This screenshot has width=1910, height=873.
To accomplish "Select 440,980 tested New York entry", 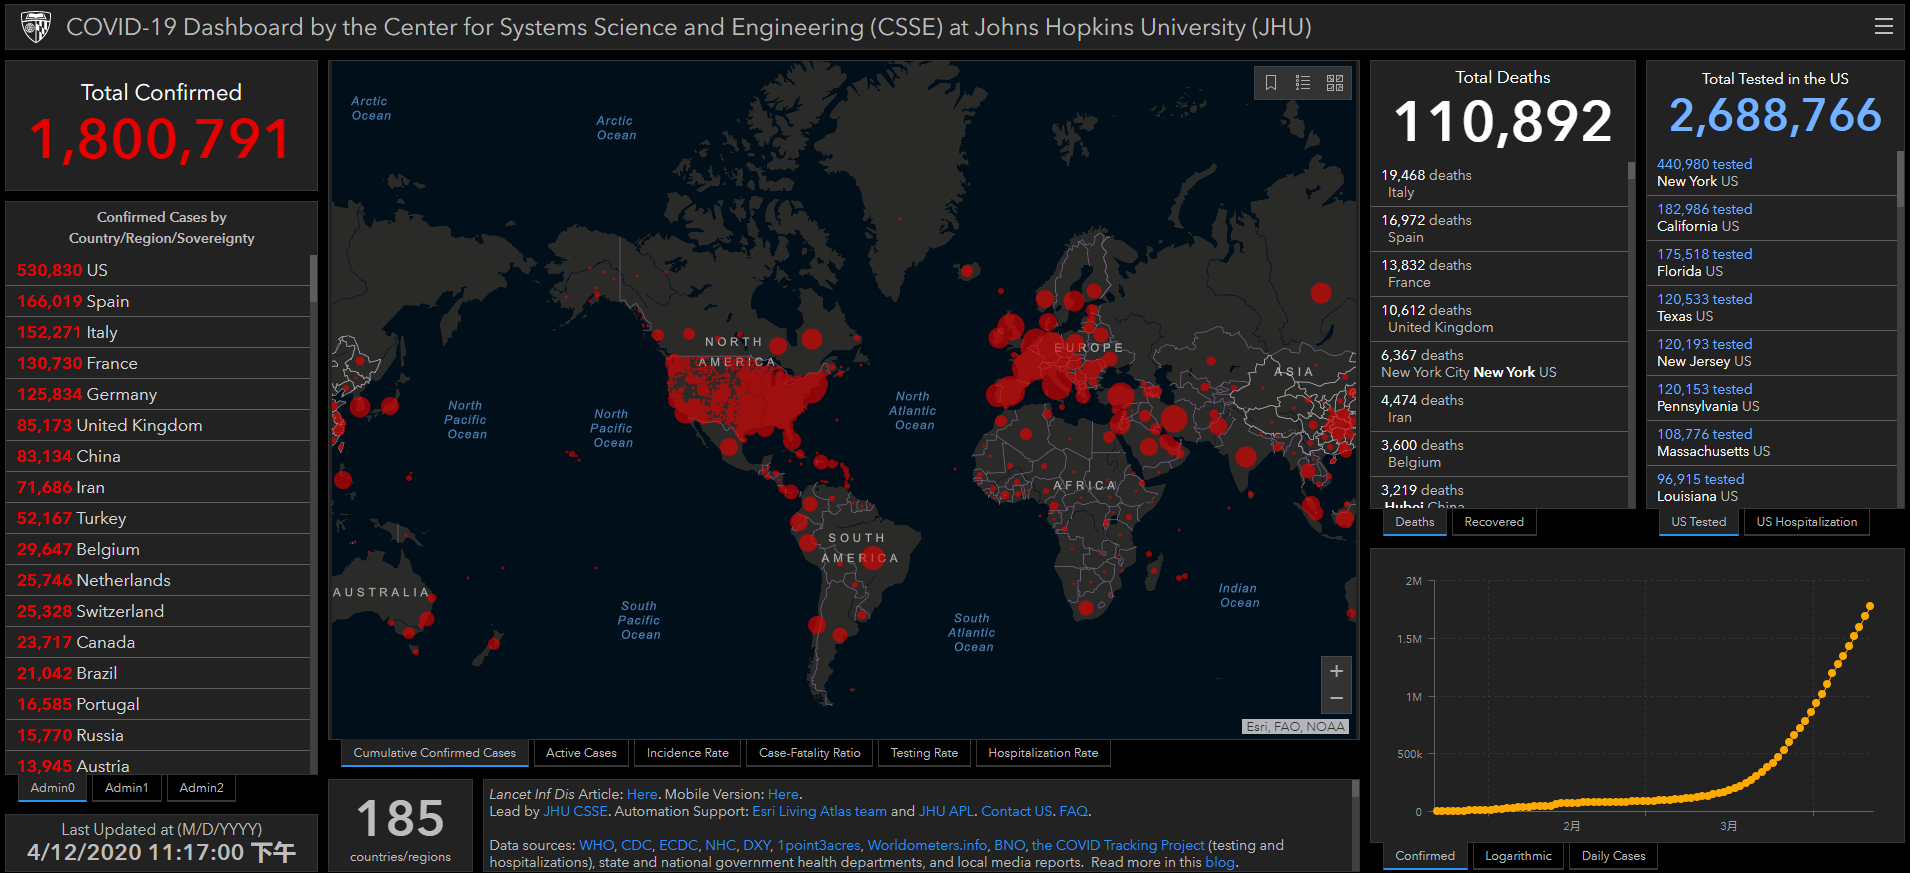I will (x=1772, y=173).
